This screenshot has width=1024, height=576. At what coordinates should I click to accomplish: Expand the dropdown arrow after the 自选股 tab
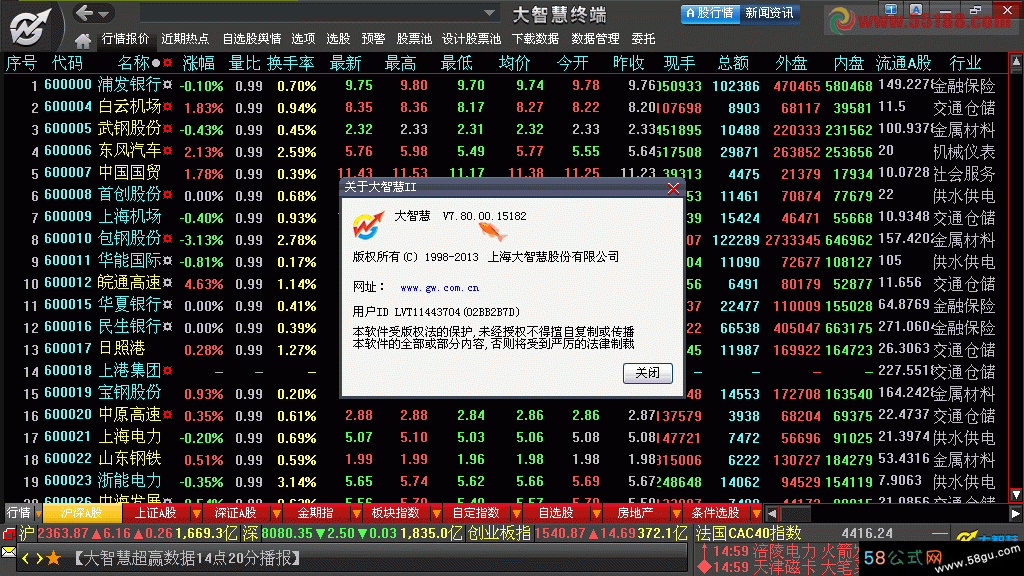click(597, 514)
